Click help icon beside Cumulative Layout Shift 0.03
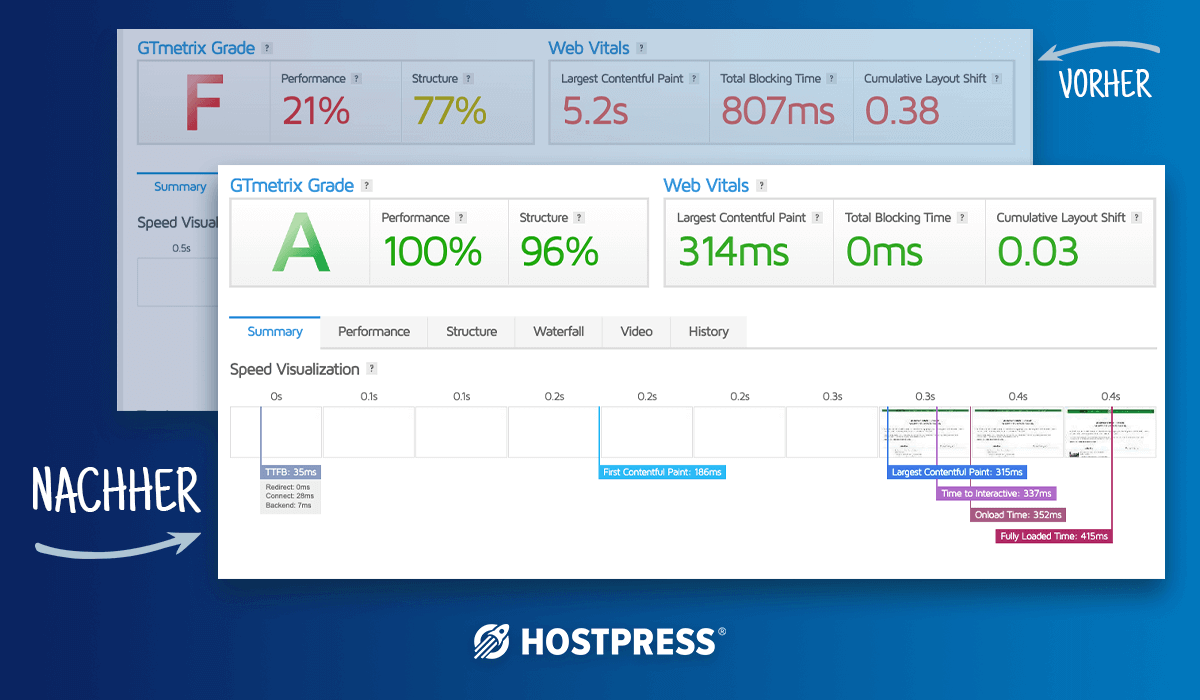The height and width of the screenshot is (700, 1200). click(1137, 218)
